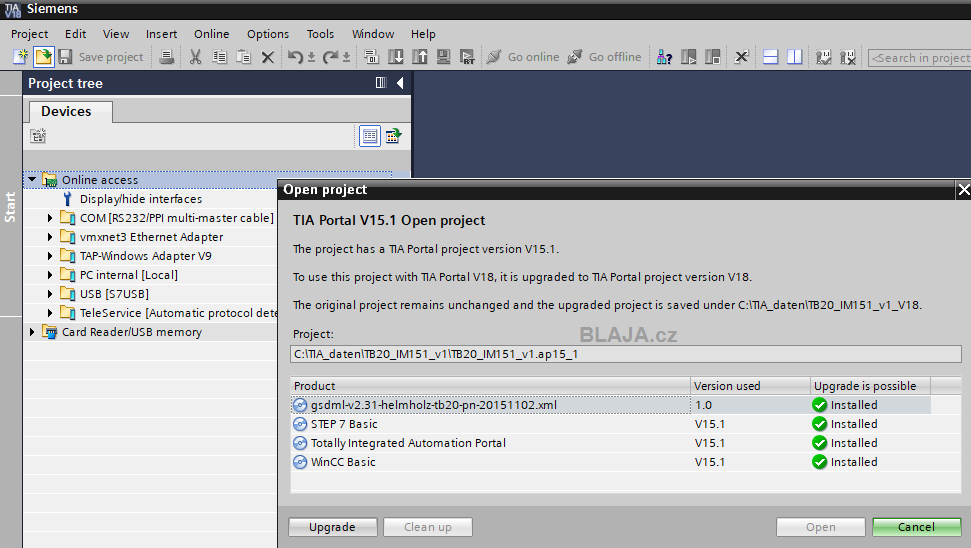Image resolution: width=971 pixels, height=548 pixels.
Task: Click the Delete X icon in toolbar
Action: 268,58
